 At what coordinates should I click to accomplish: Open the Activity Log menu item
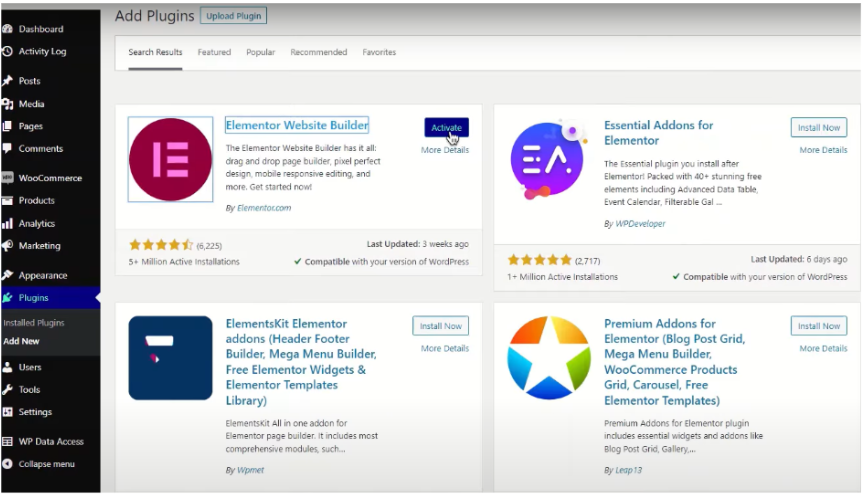(42, 51)
